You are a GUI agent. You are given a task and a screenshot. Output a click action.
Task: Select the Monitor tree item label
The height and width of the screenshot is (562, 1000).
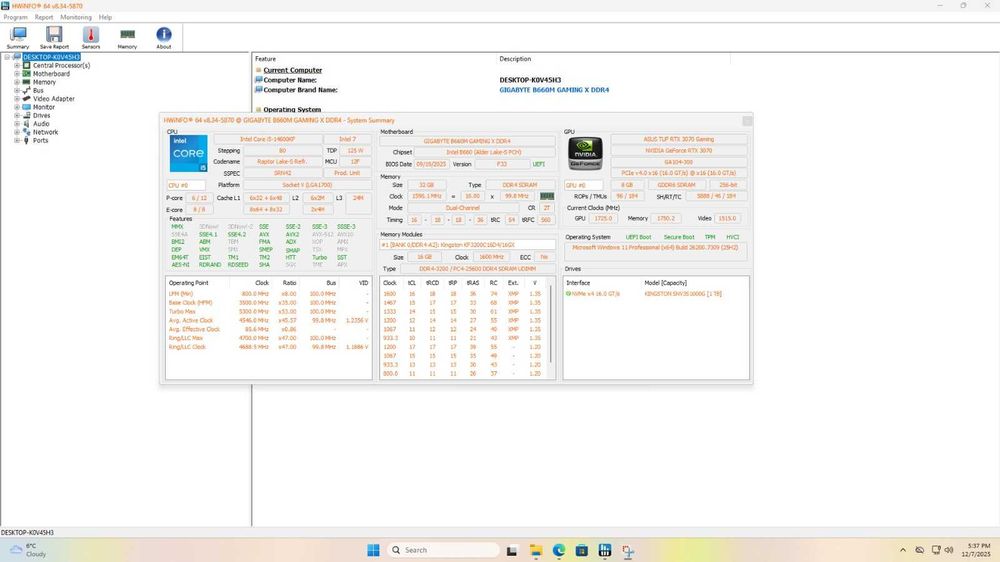pyautogui.click(x=44, y=107)
